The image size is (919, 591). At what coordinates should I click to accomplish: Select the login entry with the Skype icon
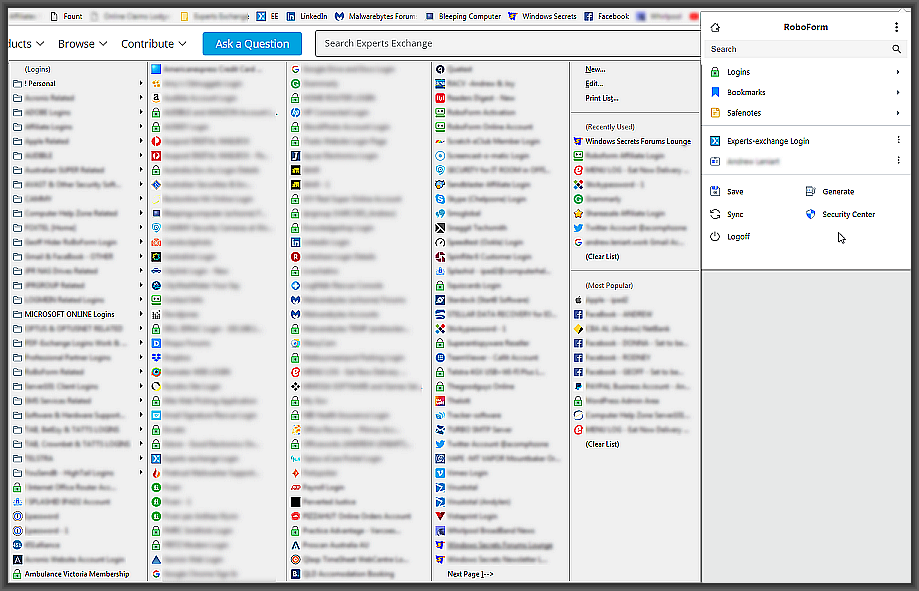481,199
